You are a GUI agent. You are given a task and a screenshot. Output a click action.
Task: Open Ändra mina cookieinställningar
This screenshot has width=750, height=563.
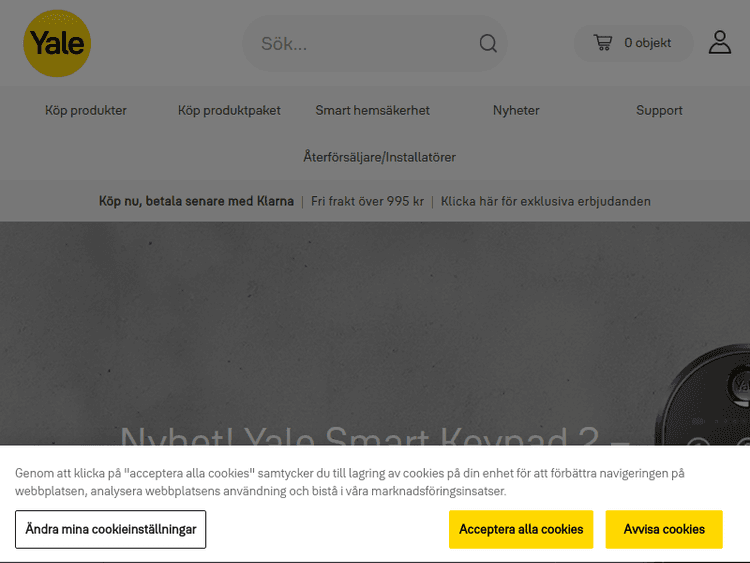(x=110, y=529)
